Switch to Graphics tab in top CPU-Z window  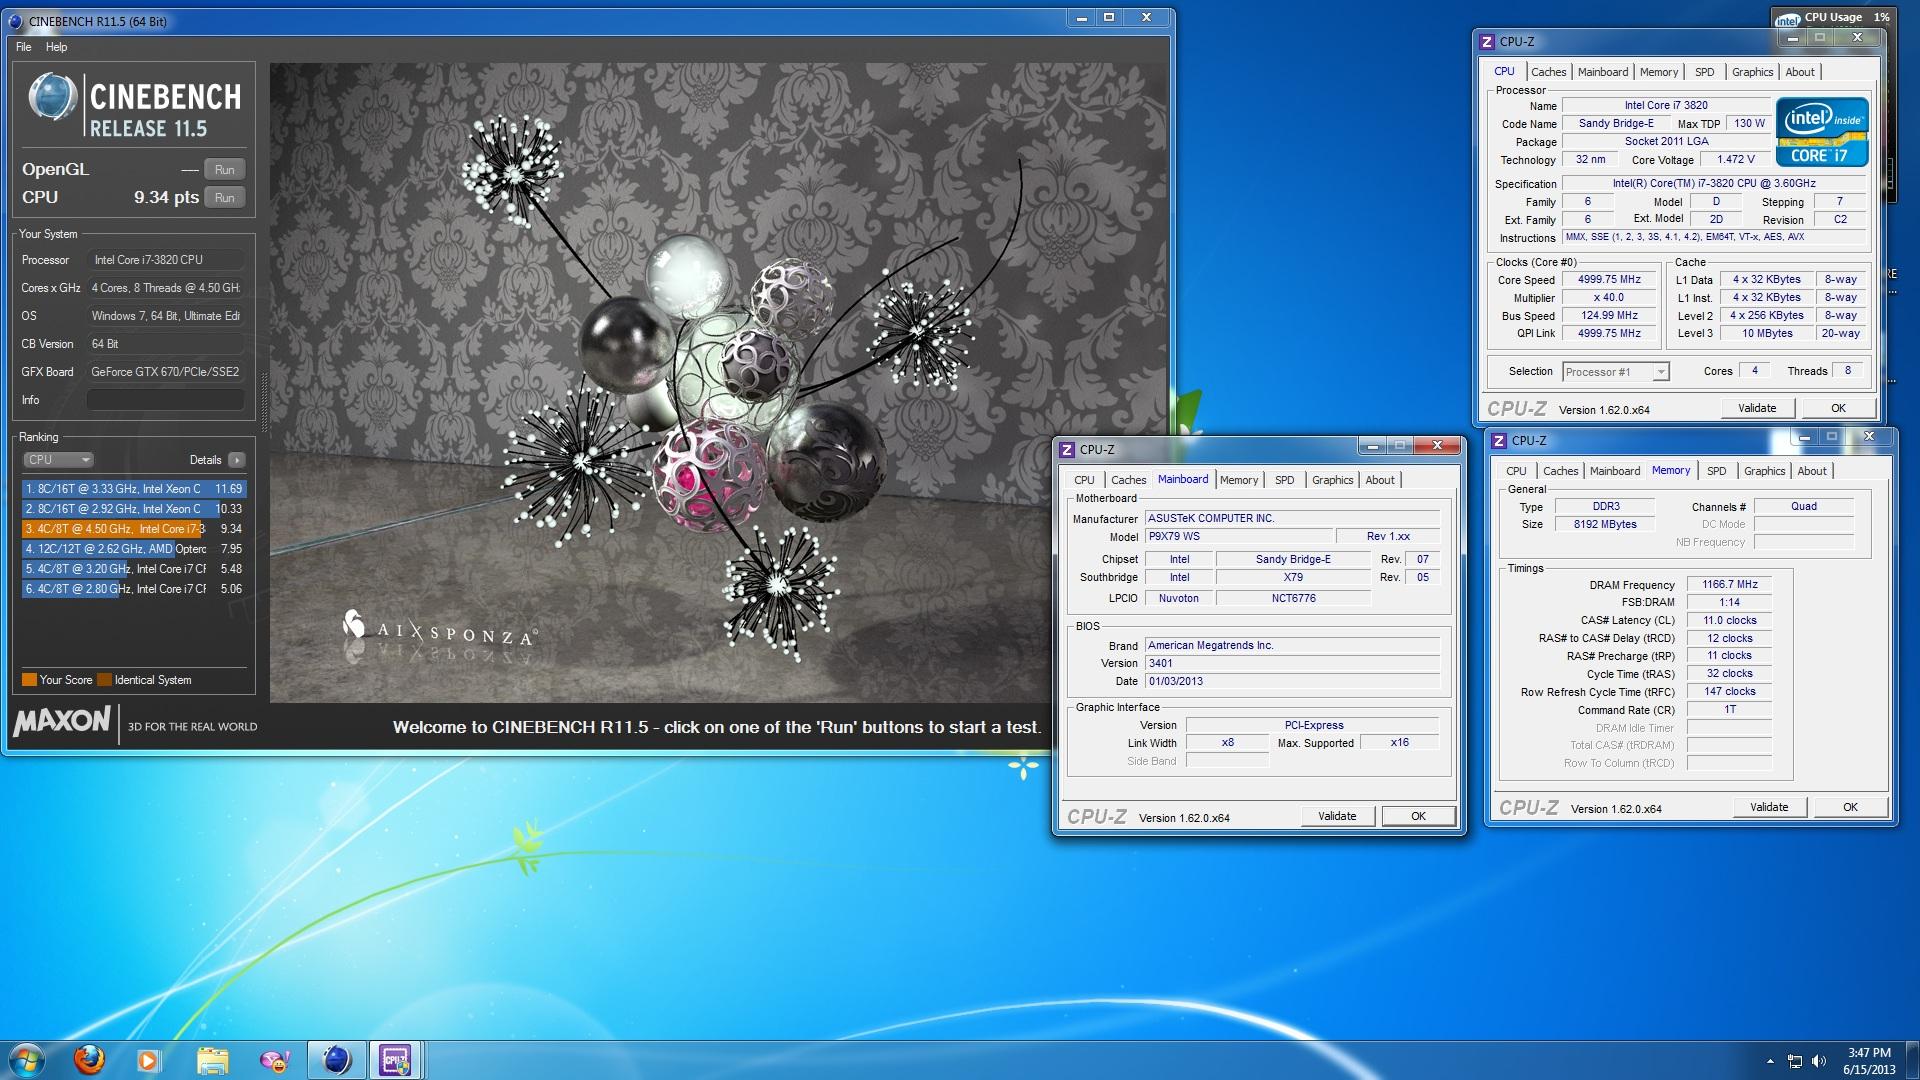(x=1752, y=72)
